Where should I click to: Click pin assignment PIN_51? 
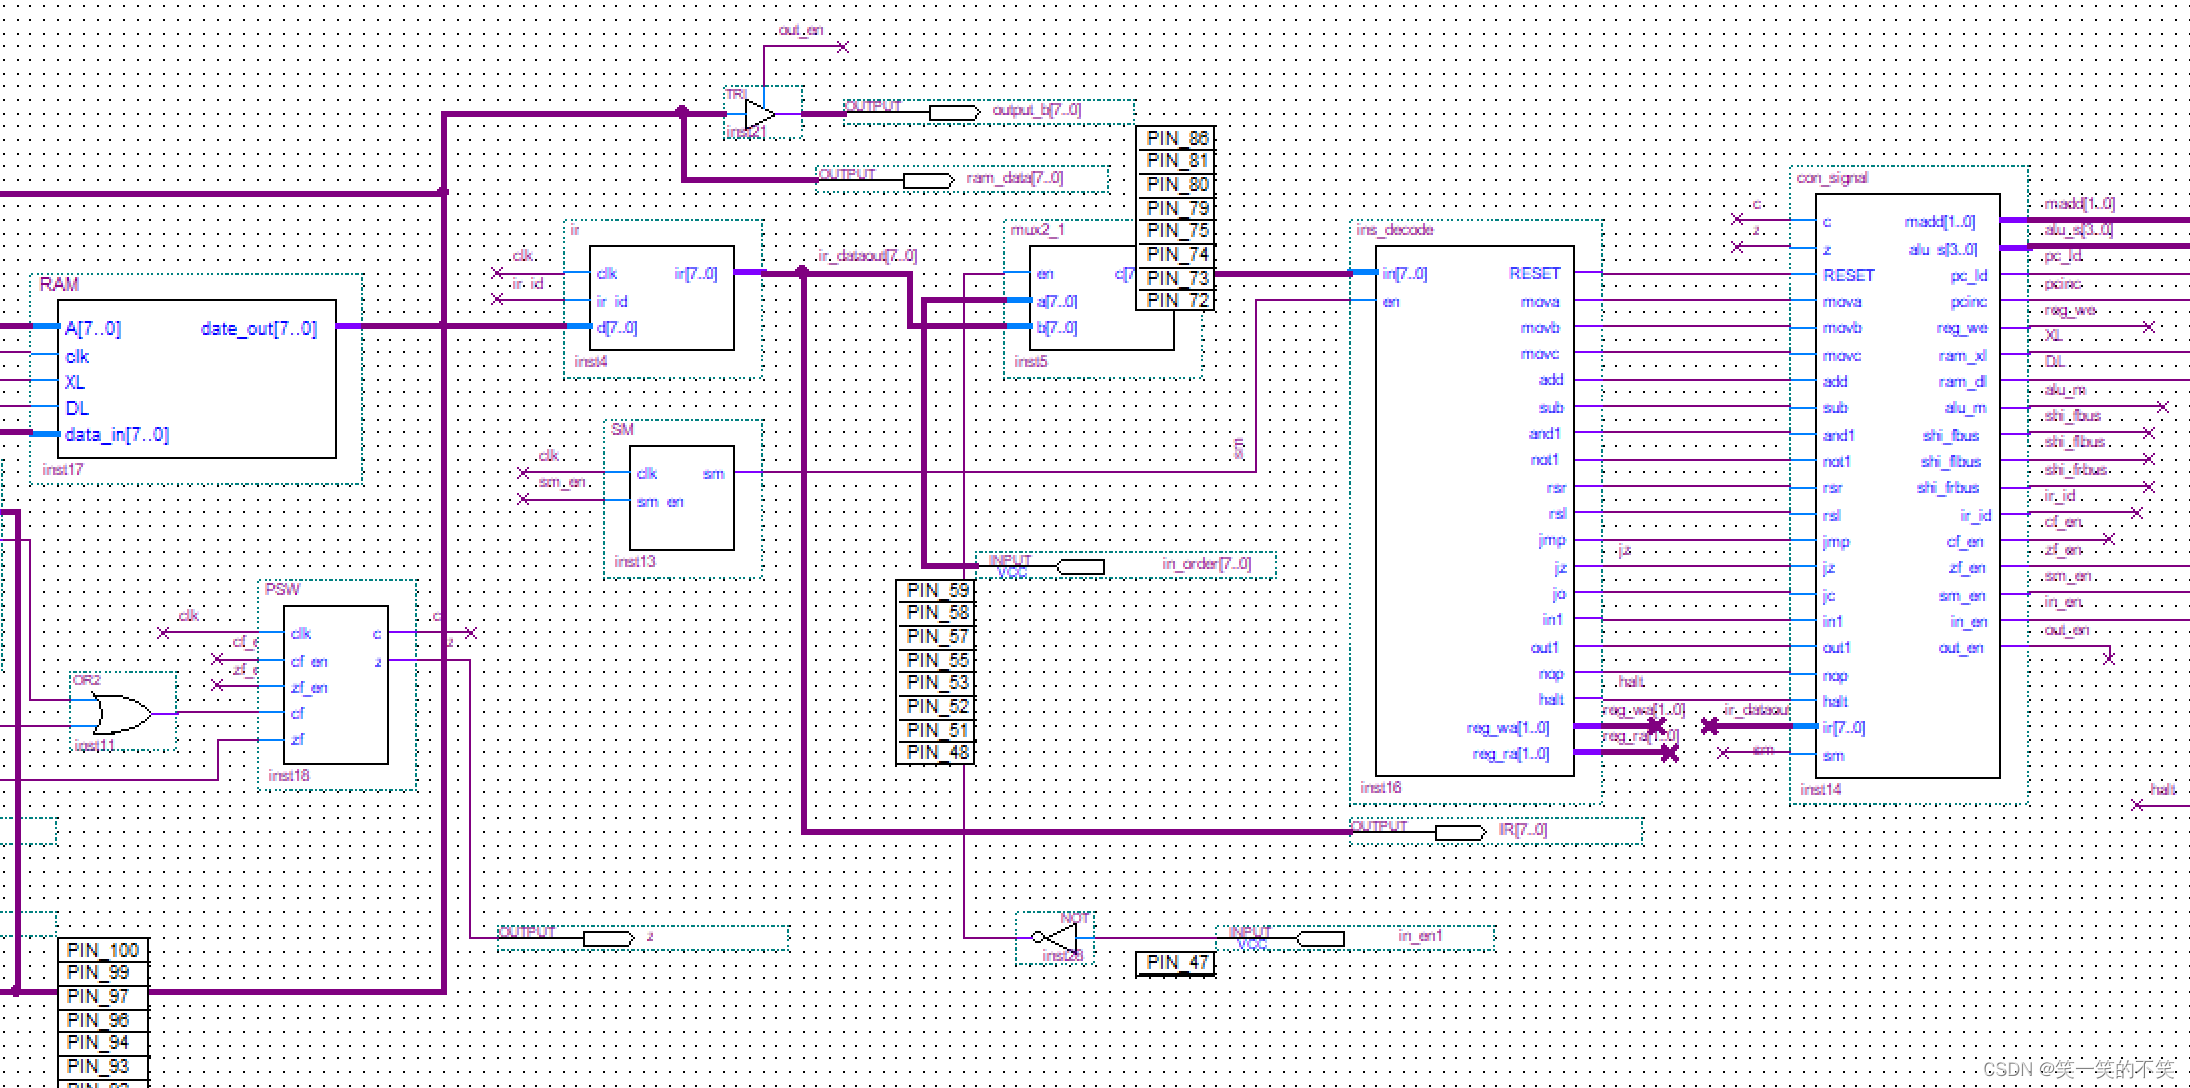(x=936, y=730)
